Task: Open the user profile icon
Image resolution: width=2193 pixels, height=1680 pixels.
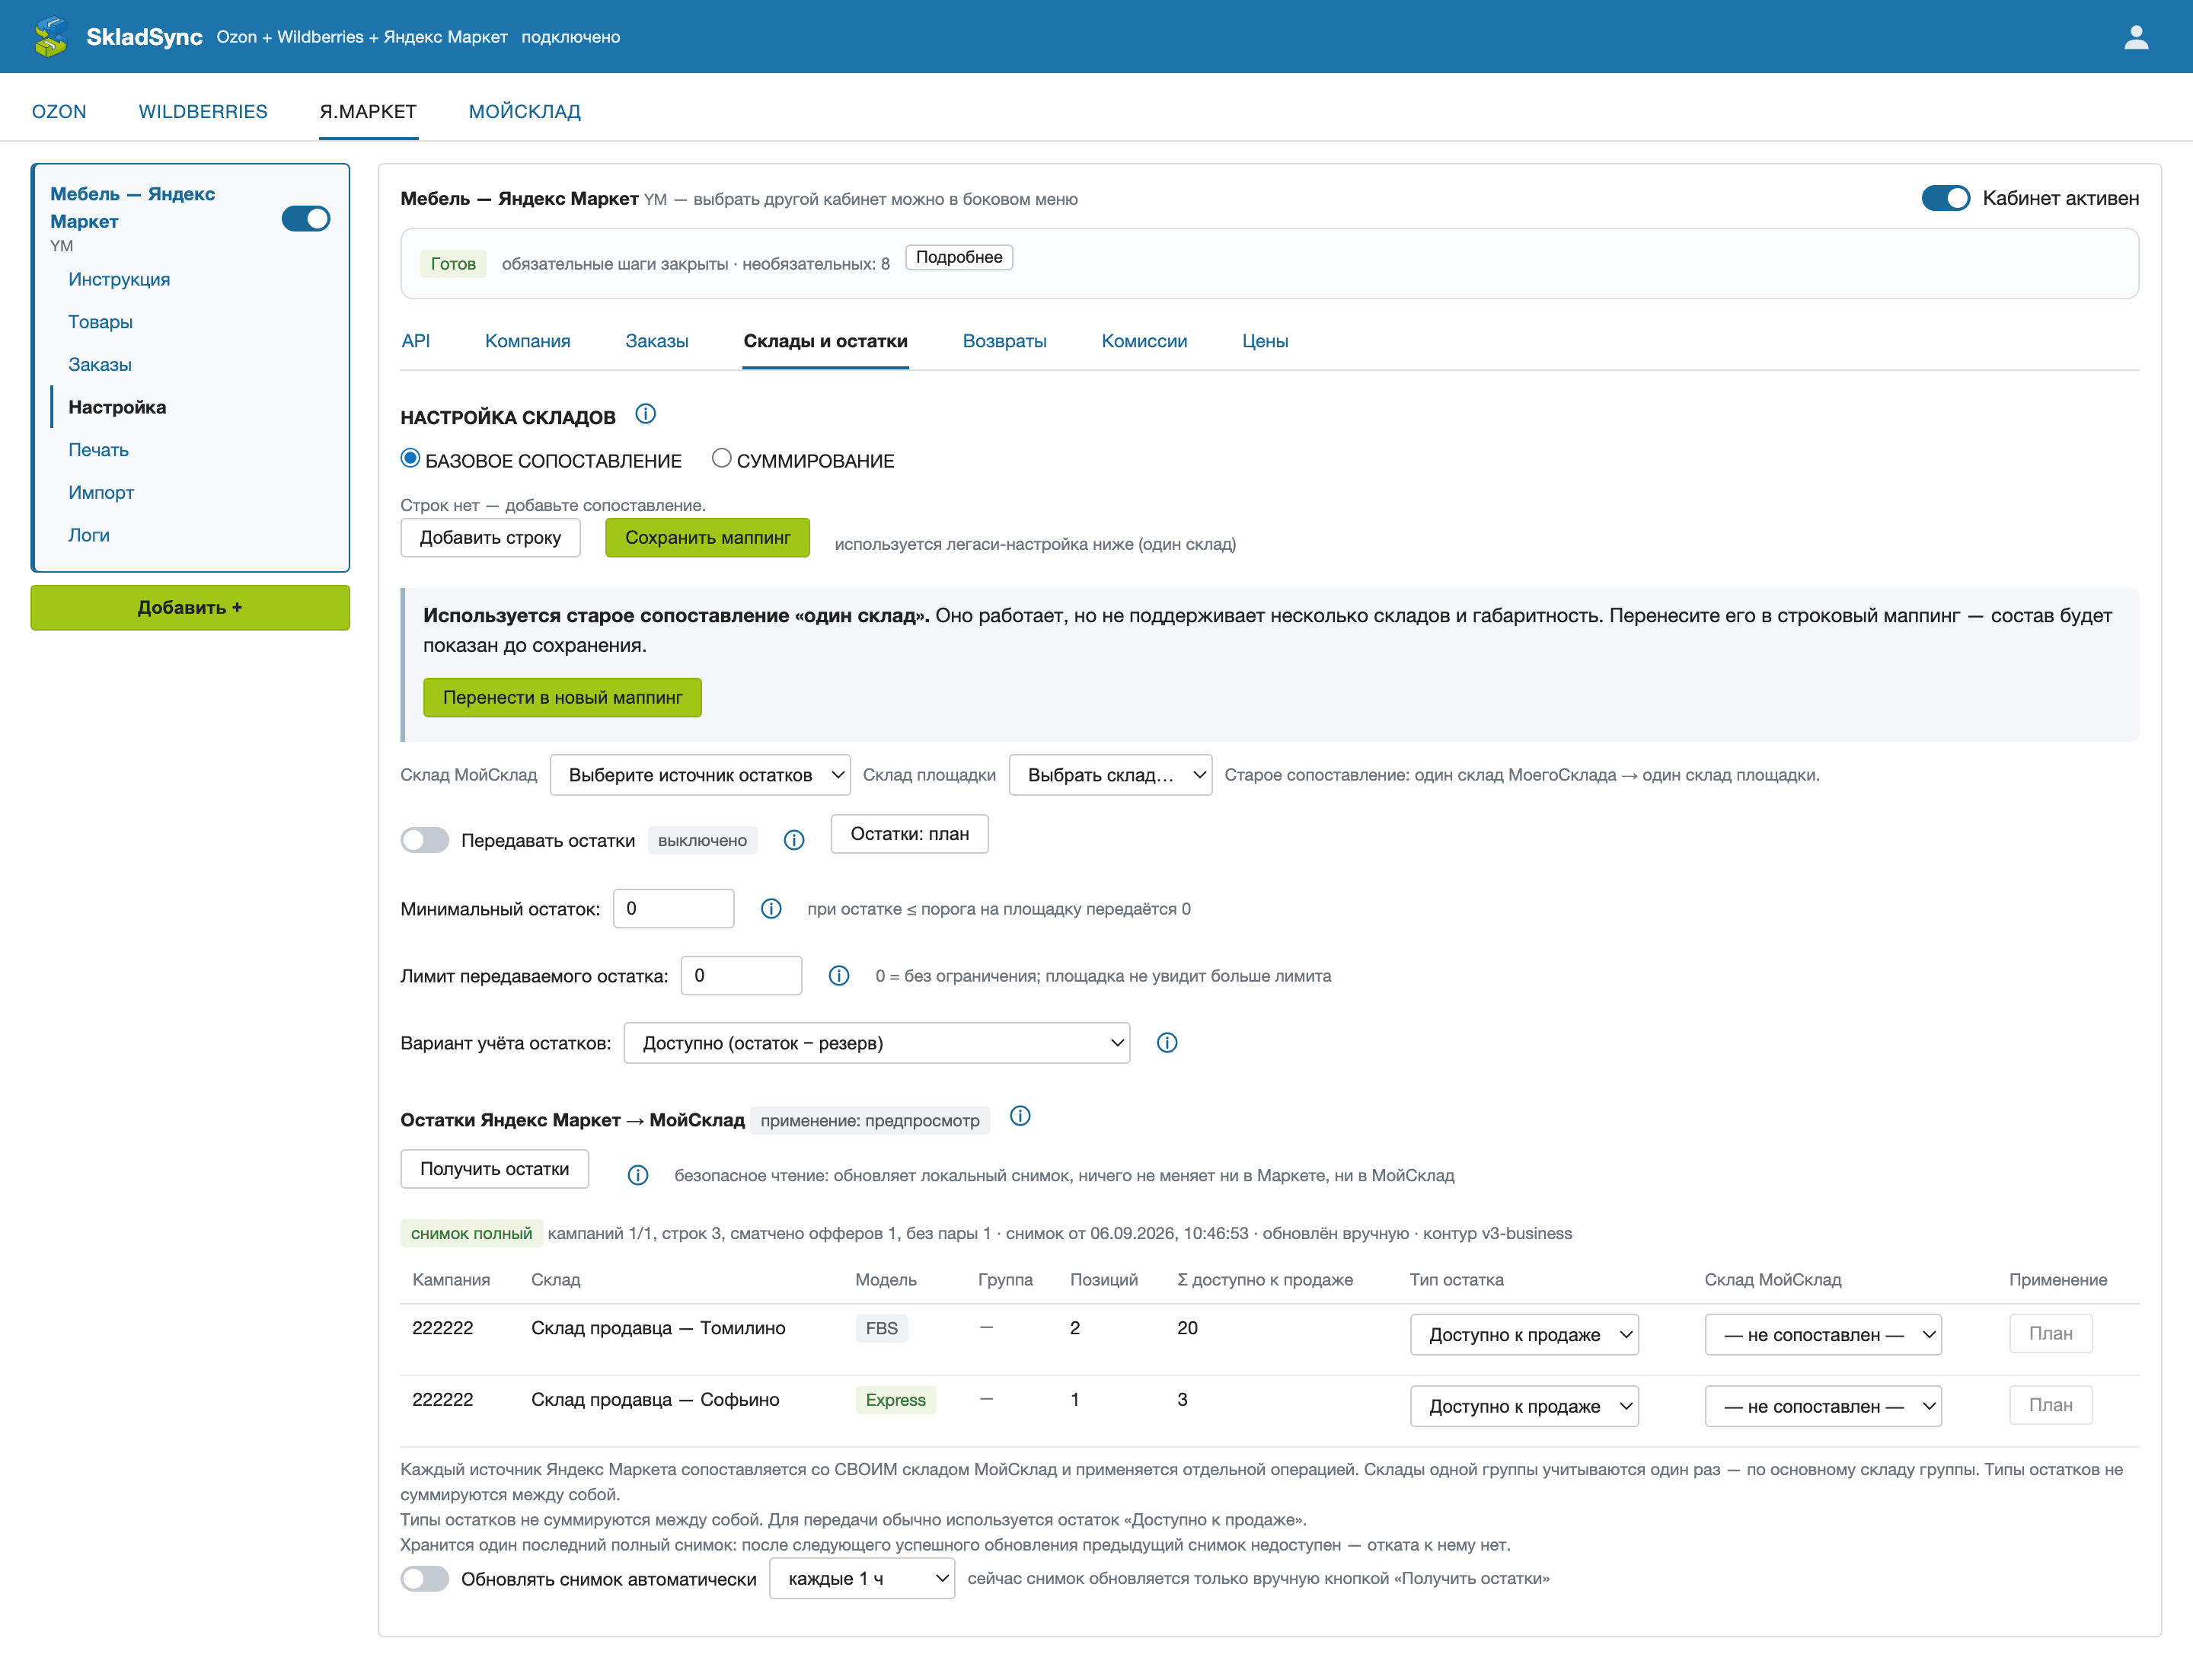Action: click(x=2136, y=37)
